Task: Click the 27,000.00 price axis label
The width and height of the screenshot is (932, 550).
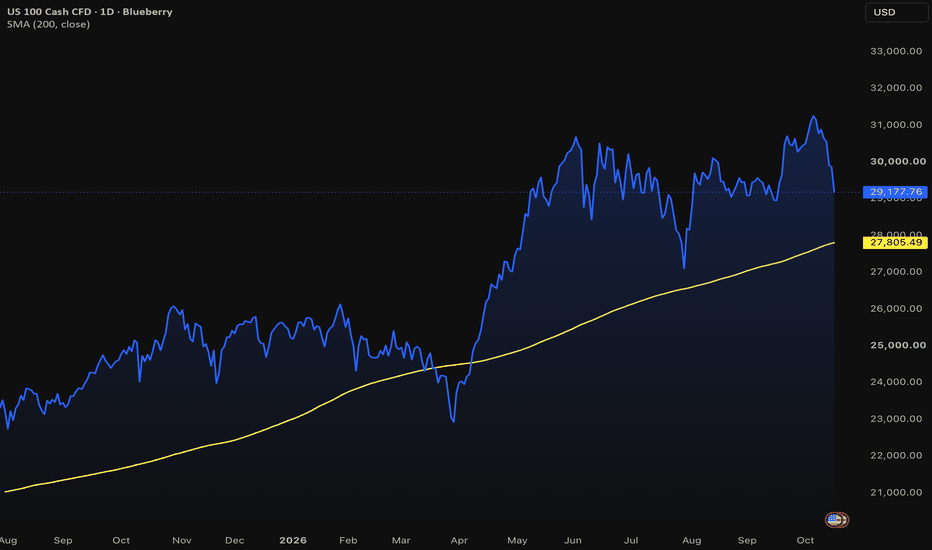Action: (896, 272)
